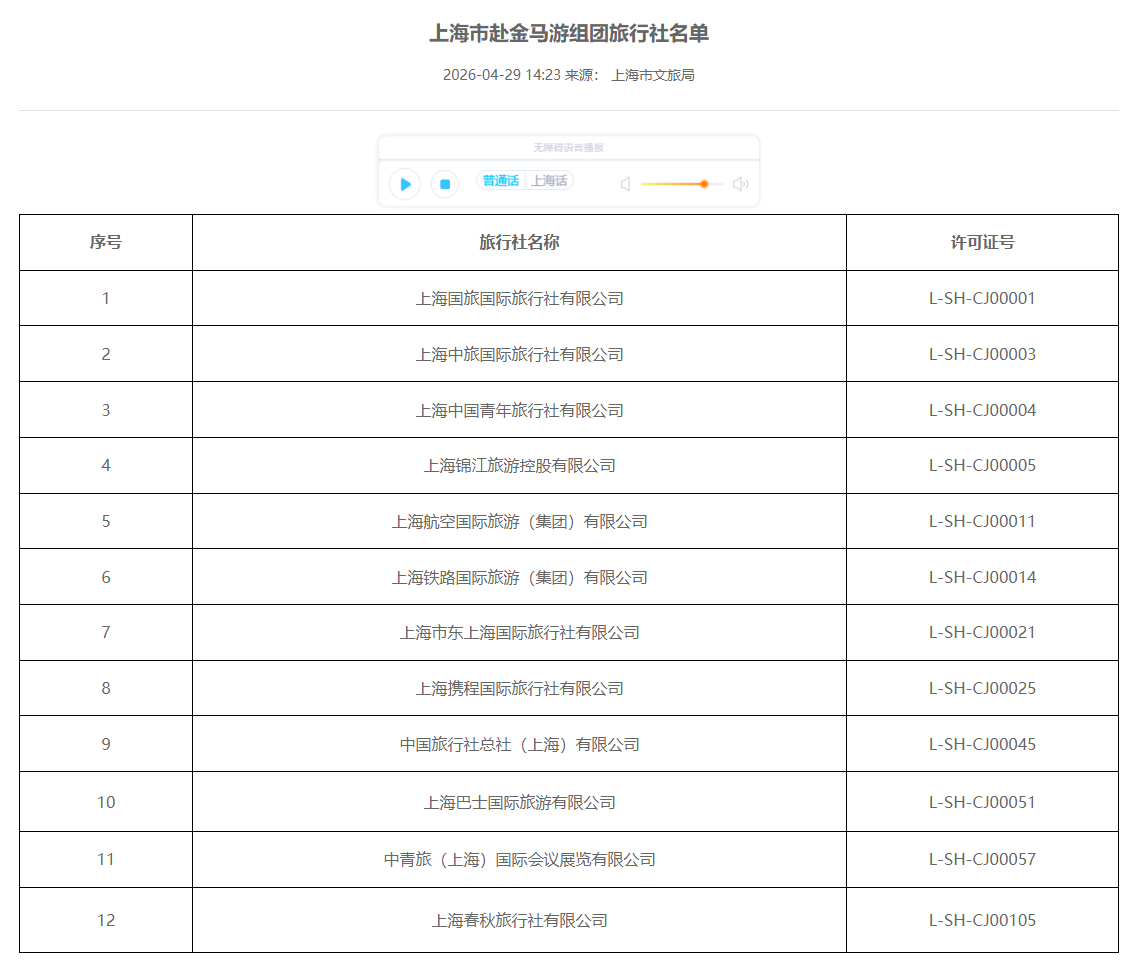Click the orange volume slider handle
Screen dimensions: 1127x968
[704, 184]
